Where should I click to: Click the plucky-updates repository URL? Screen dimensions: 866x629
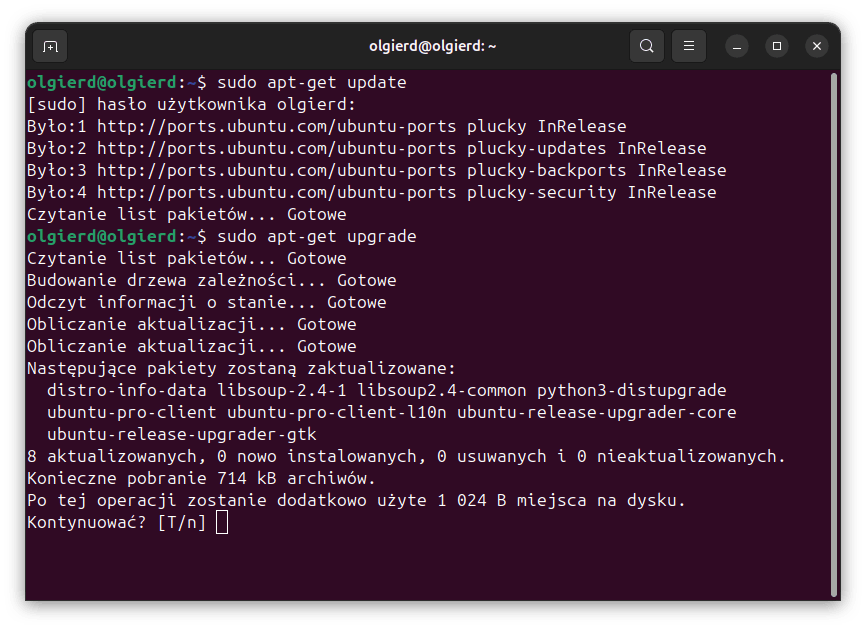(276, 148)
